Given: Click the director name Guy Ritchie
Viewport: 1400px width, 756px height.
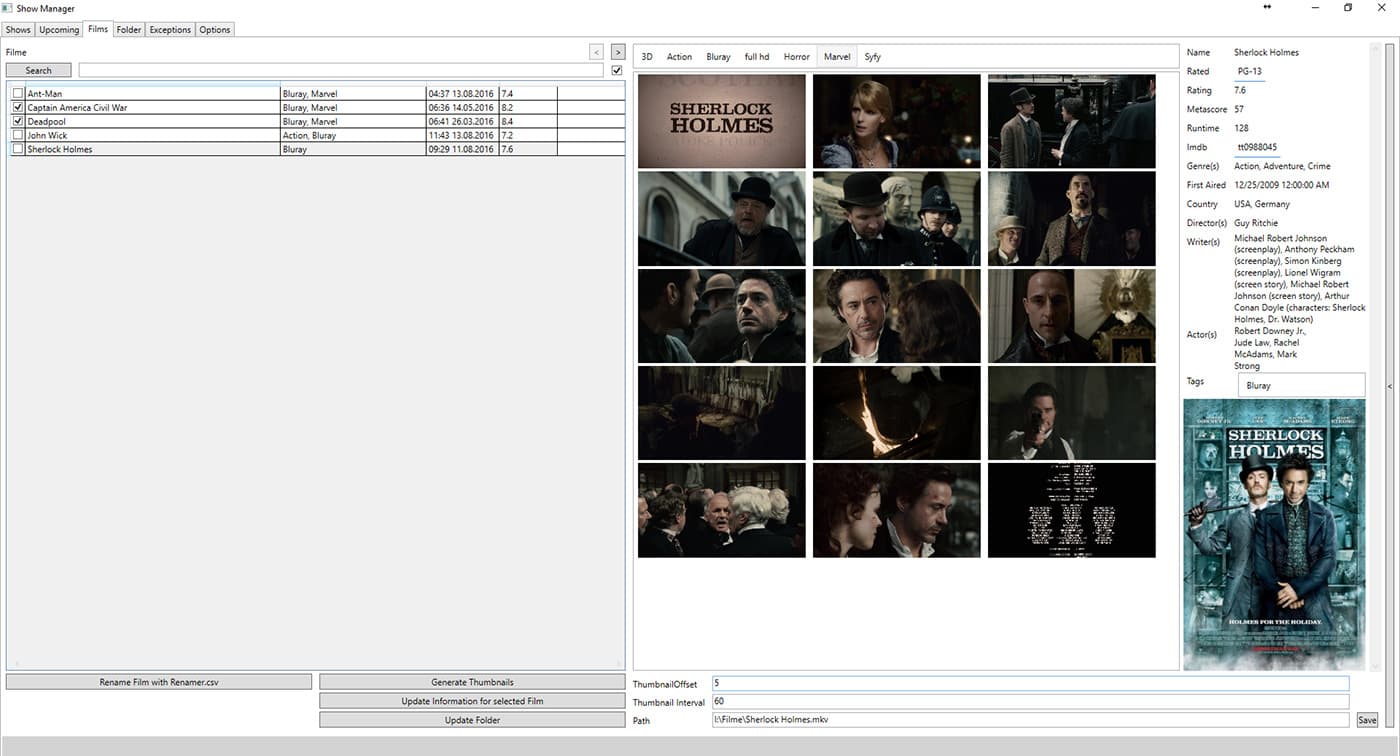Looking at the screenshot, I should 1256,223.
